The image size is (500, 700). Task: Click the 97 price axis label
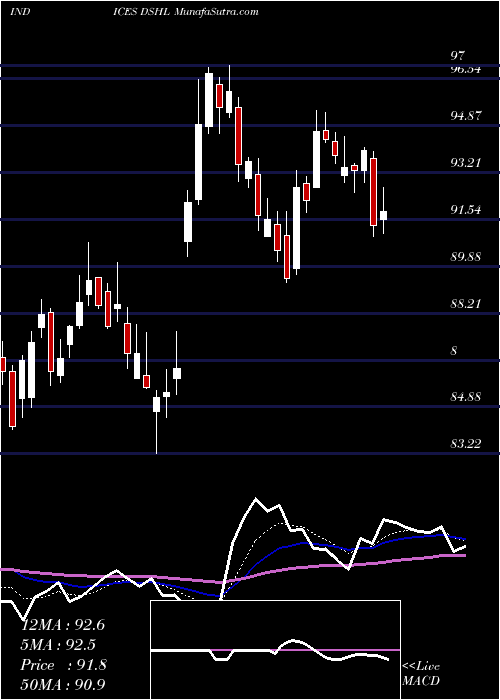458,56
